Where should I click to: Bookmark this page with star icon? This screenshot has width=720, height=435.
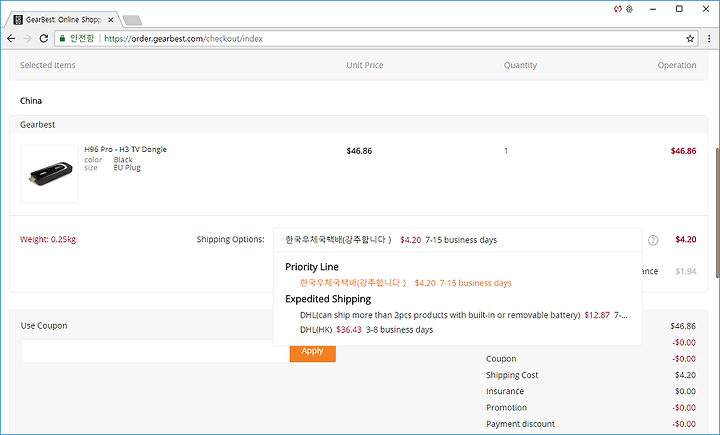[x=690, y=39]
